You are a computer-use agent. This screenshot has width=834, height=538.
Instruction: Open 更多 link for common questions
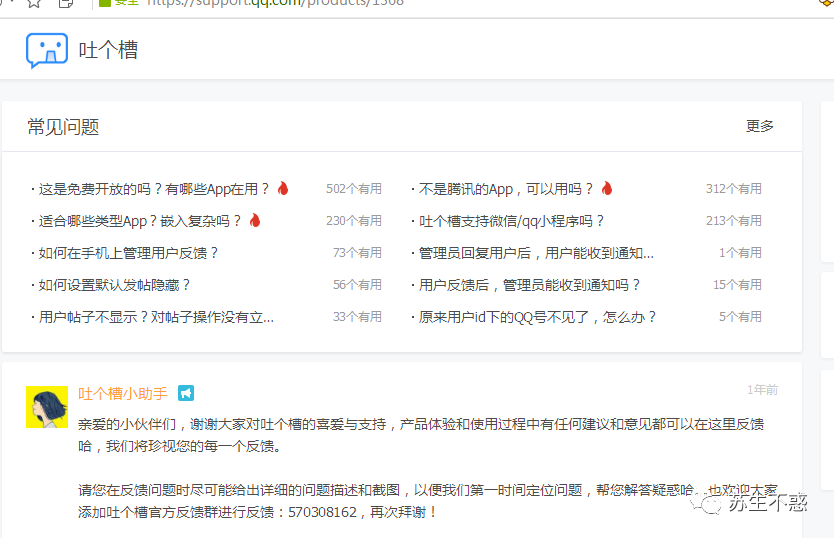click(x=760, y=126)
